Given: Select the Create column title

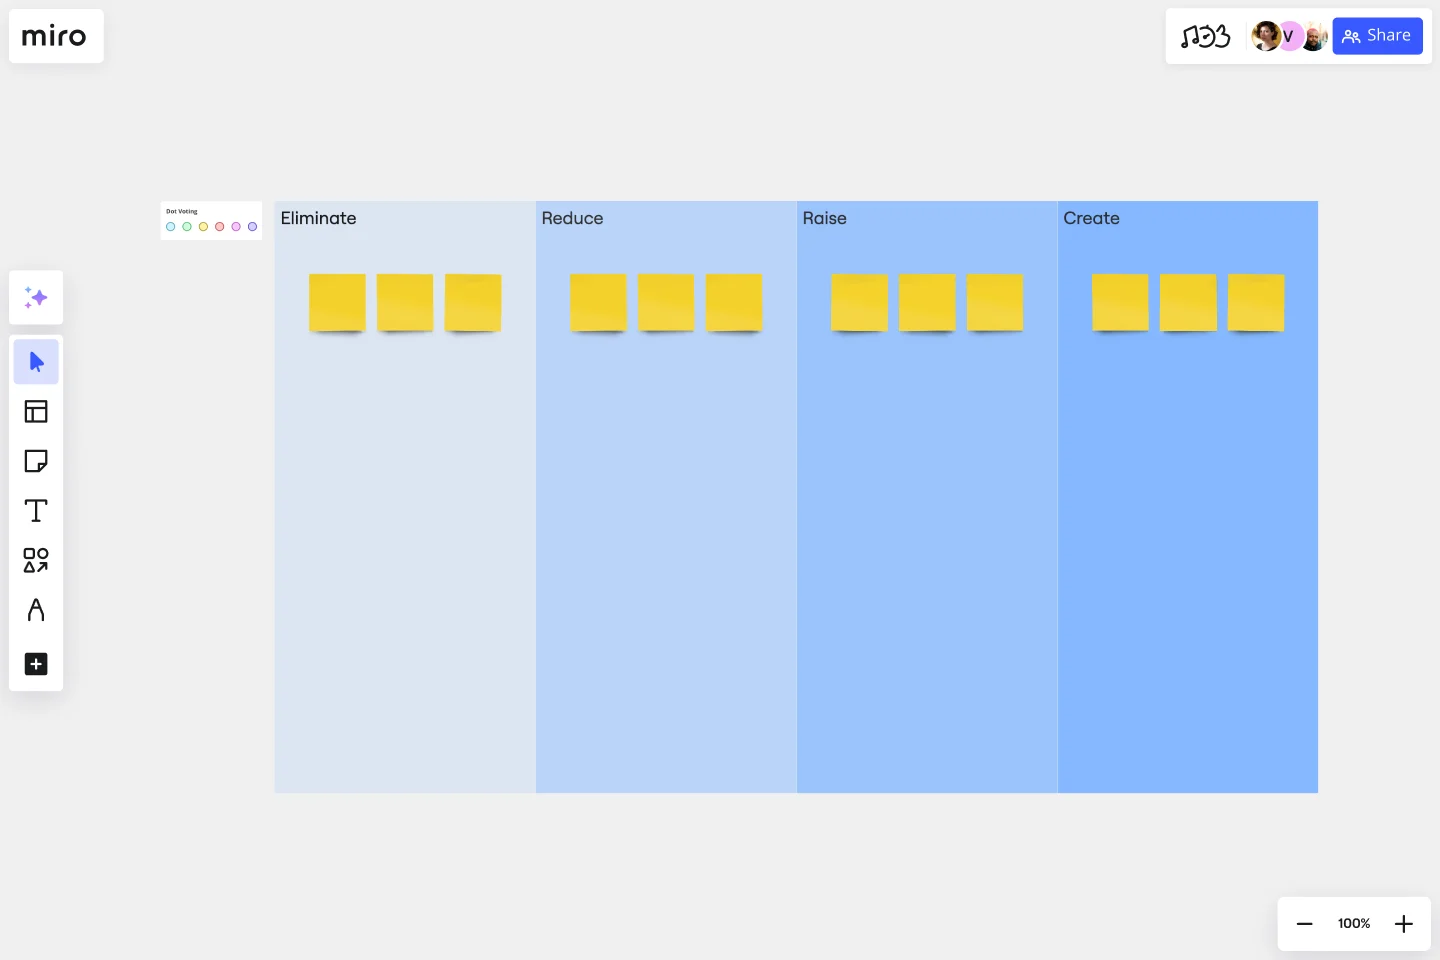Looking at the screenshot, I should click(1091, 218).
